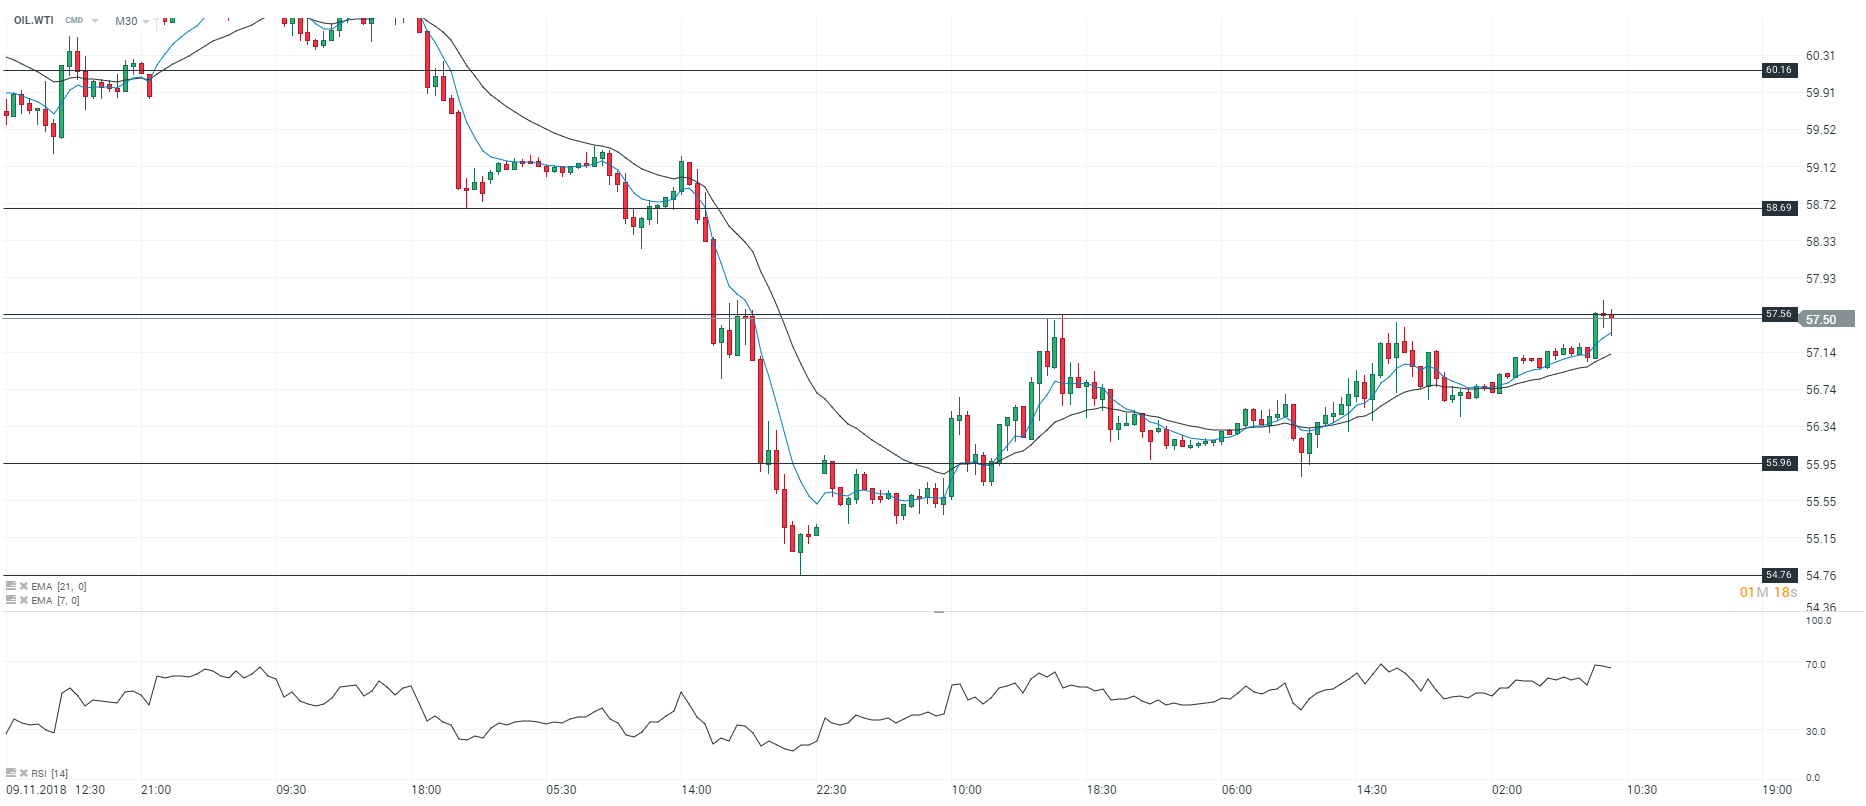Image resolution: width=1866 pixels, height=806 pixels.
Task: Click the 09.11.2018 12:30 date label
Action: (55, 790)
